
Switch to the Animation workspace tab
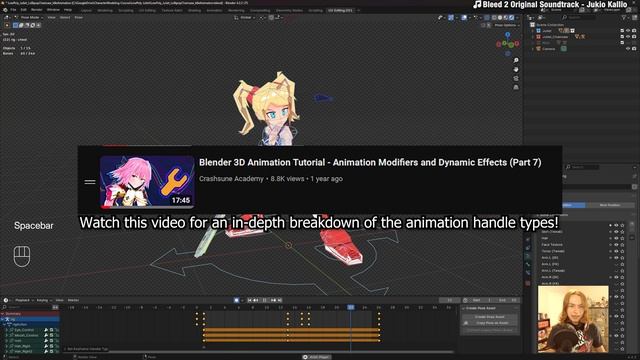(214, 10)
